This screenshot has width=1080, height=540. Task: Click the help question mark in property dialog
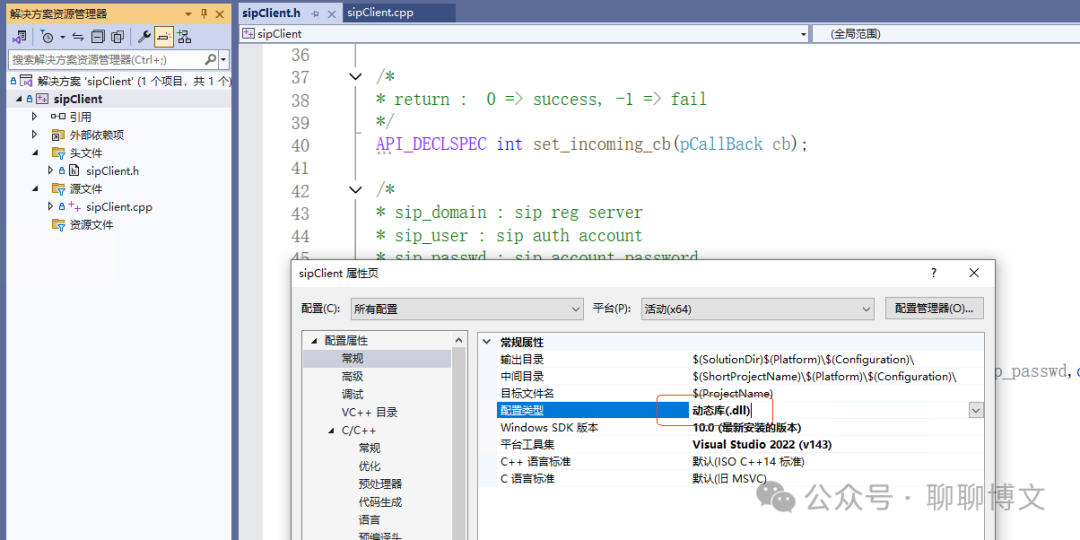click(933, 273)
